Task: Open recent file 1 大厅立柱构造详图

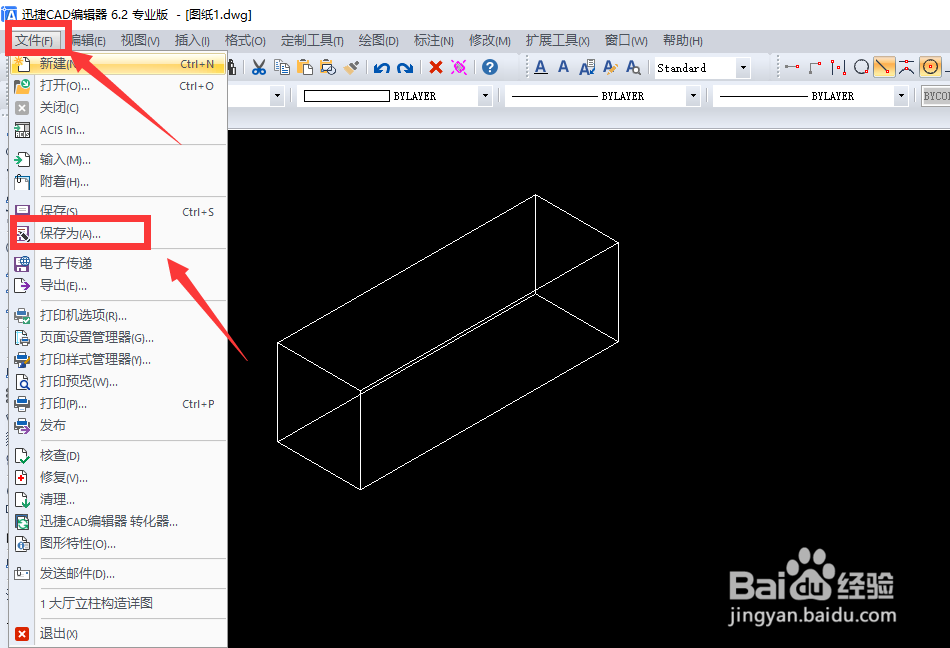Action: coord(118,603)
